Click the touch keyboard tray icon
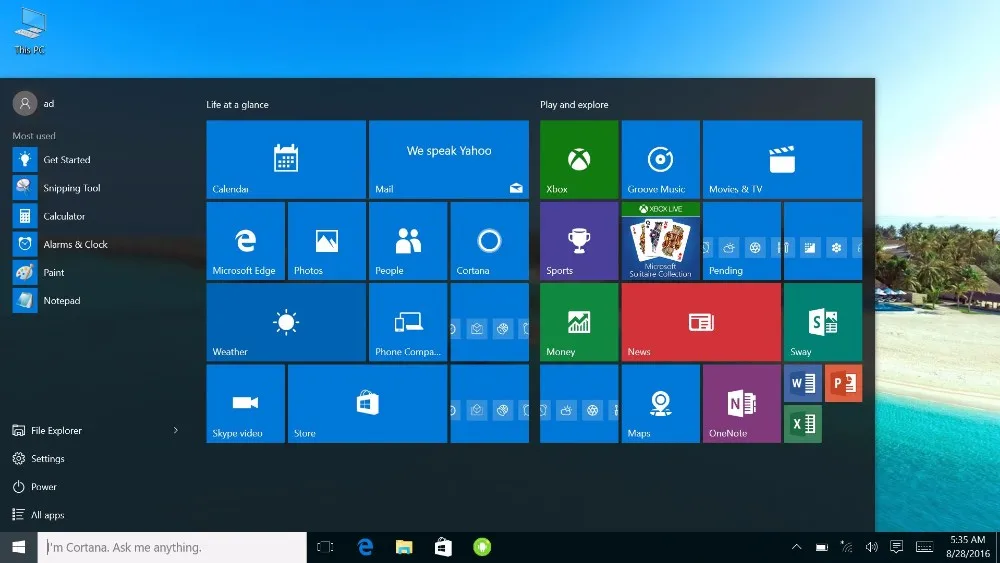Viewport: 1000px width, 563px height. pos(924,547)
